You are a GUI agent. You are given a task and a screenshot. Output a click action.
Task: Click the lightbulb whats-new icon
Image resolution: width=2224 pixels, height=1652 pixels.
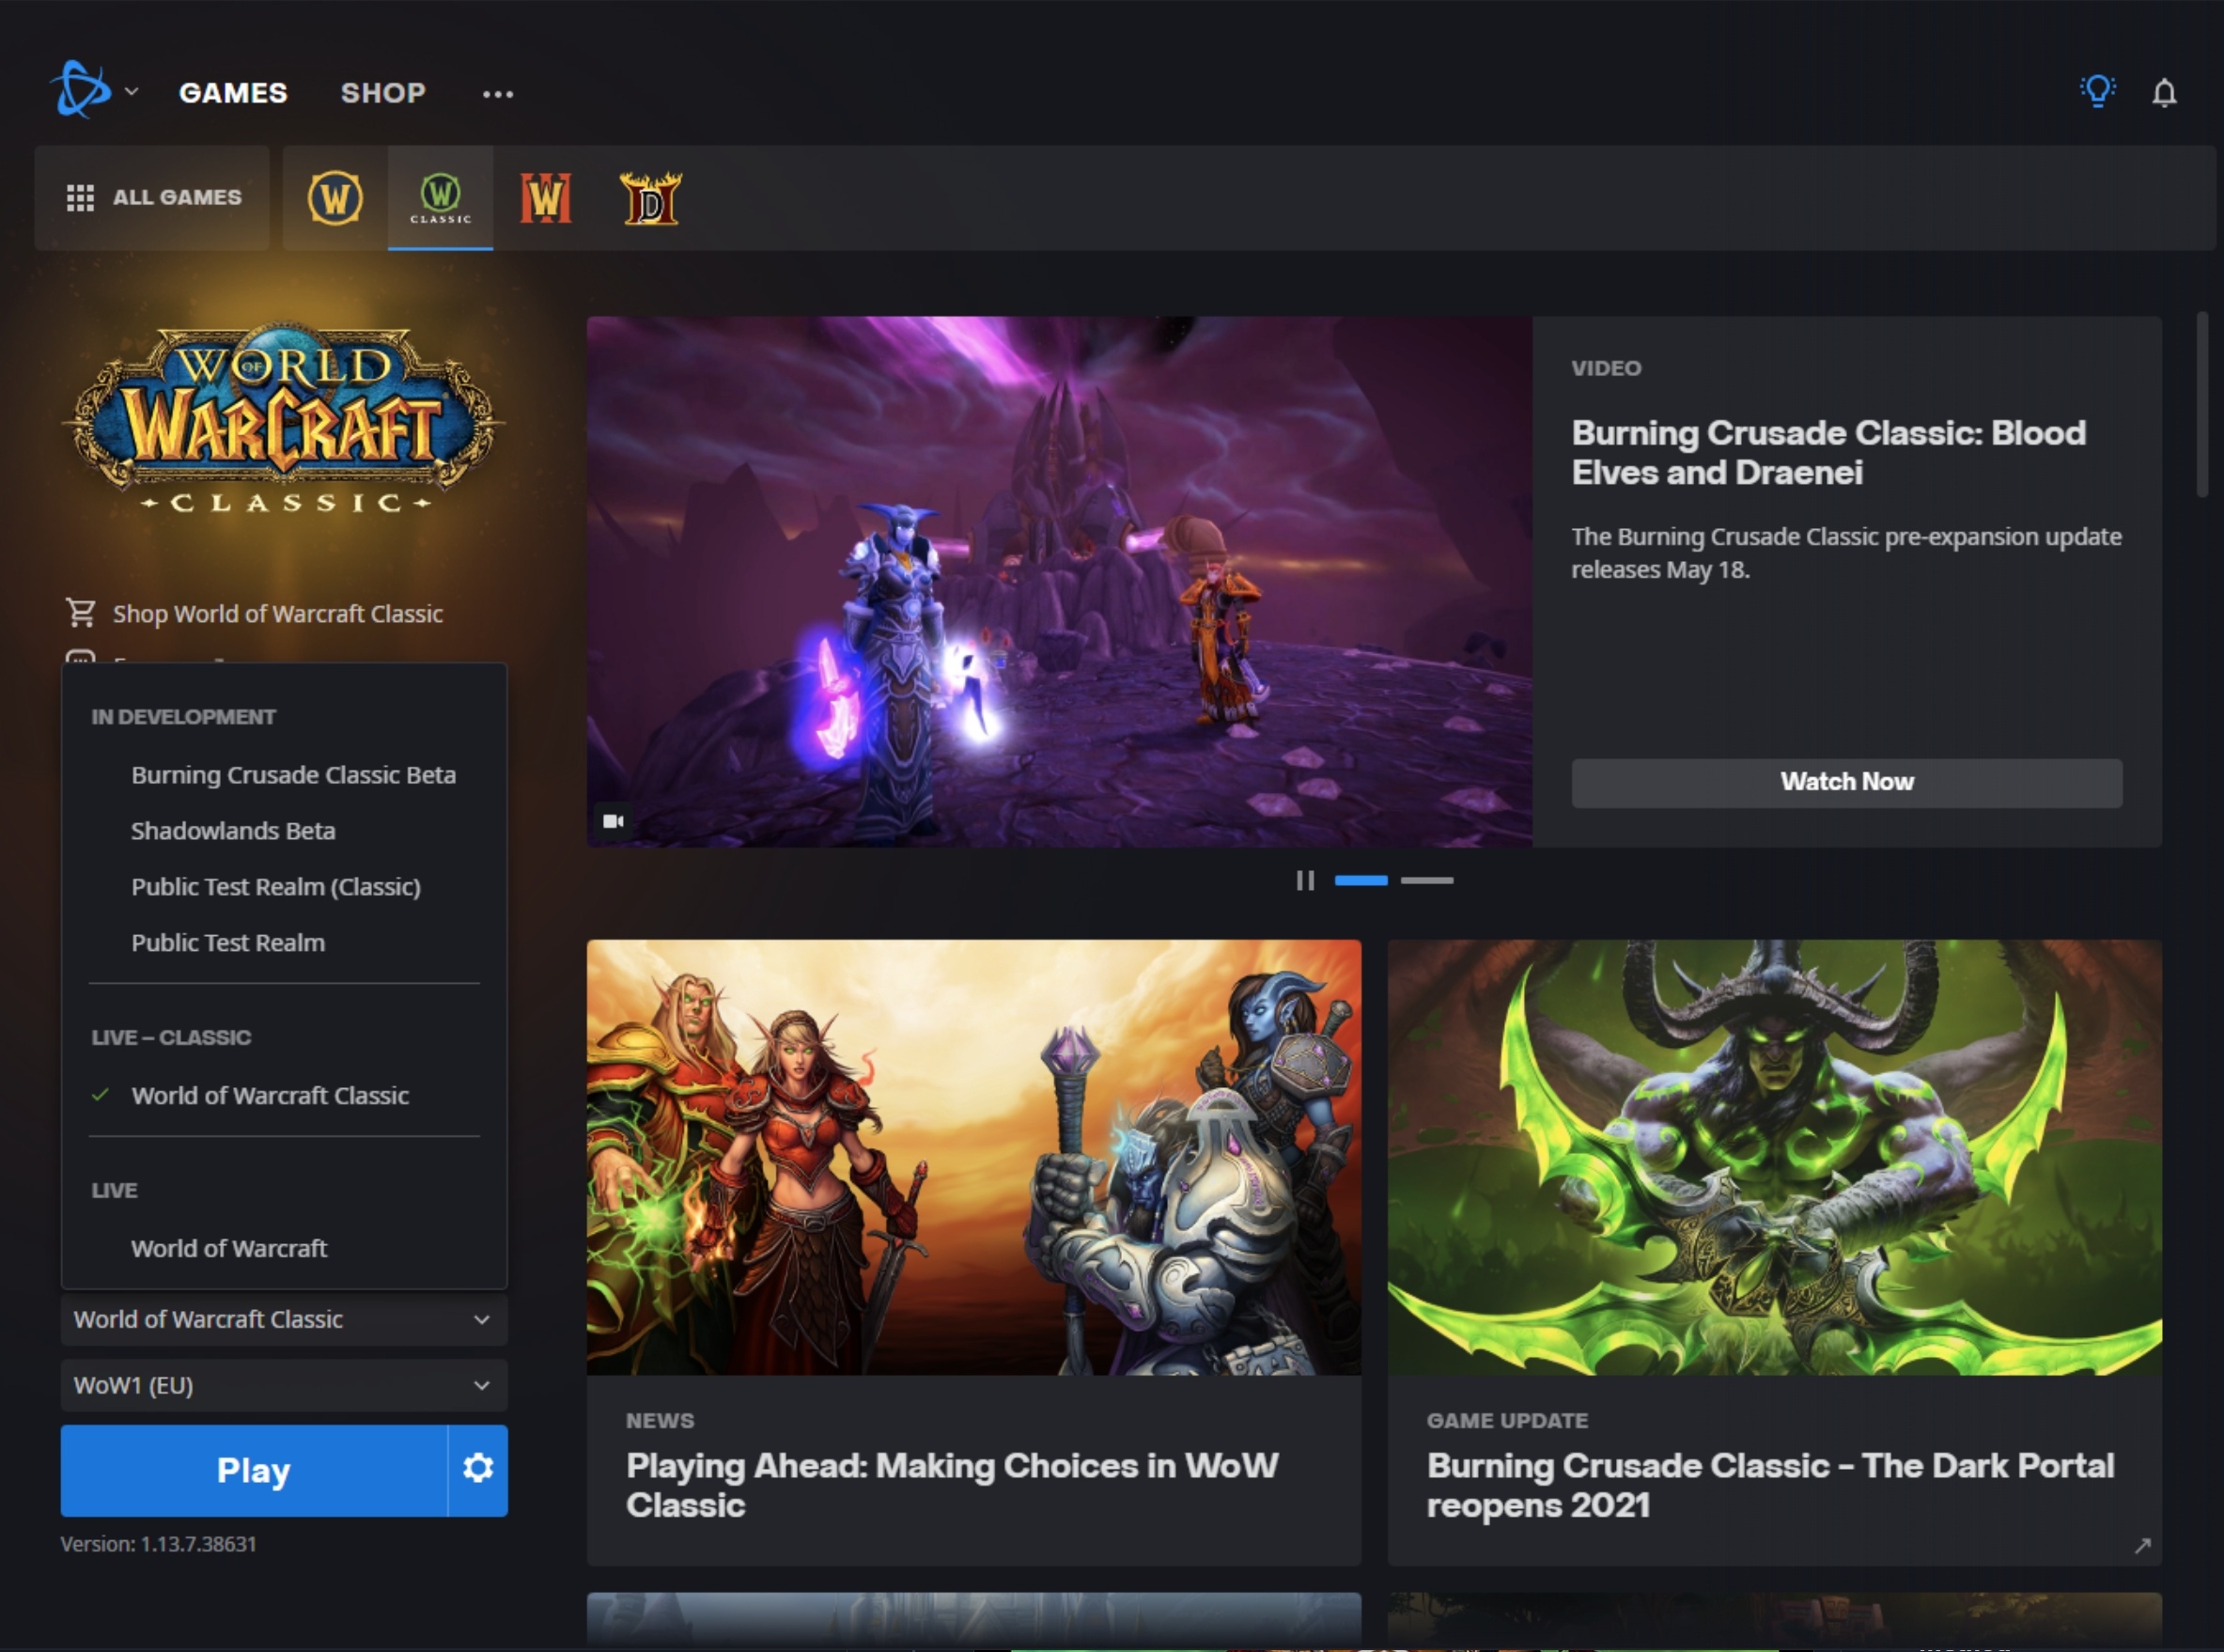pos(2097,91)
